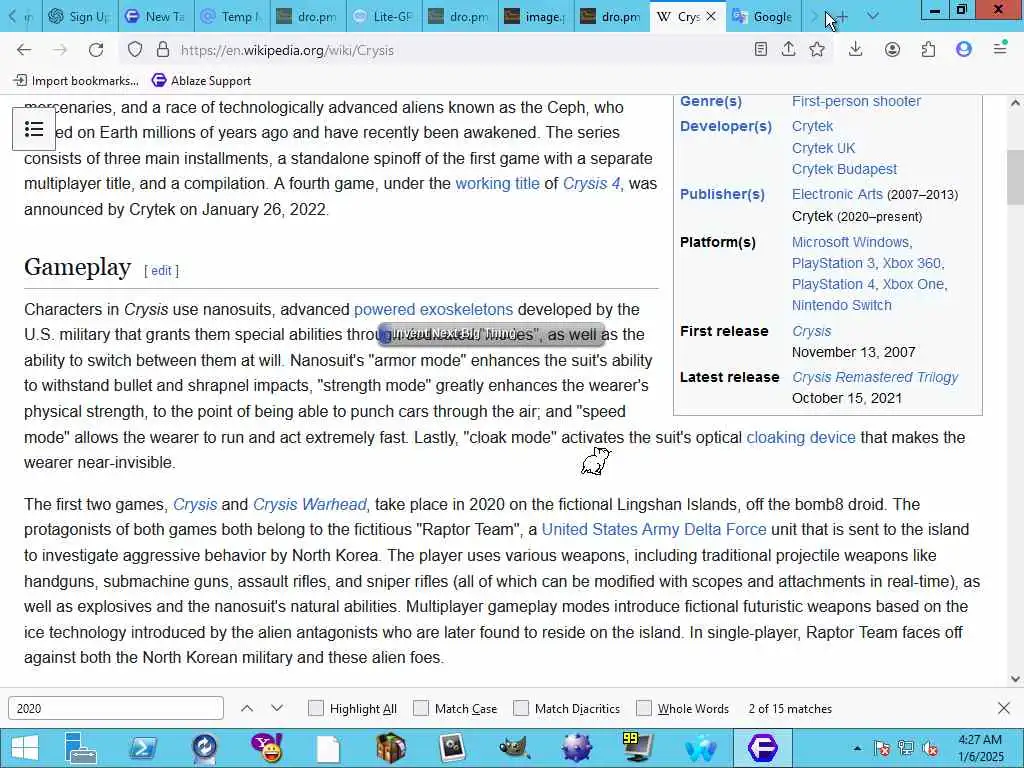Open the downloads panel

tap(856, 50)
